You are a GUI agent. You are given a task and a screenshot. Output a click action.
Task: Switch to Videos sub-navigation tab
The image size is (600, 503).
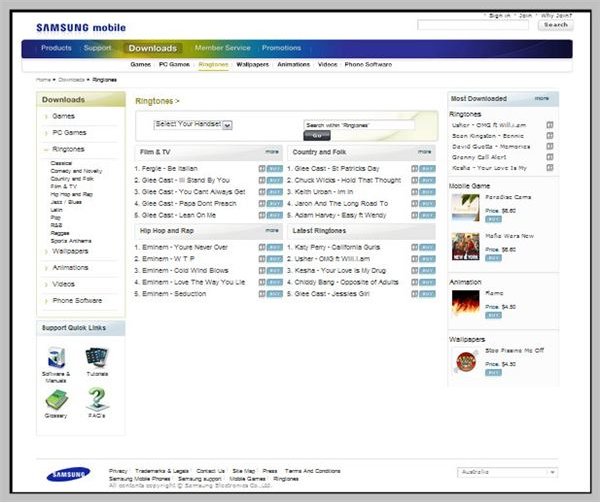coord(328,65)
